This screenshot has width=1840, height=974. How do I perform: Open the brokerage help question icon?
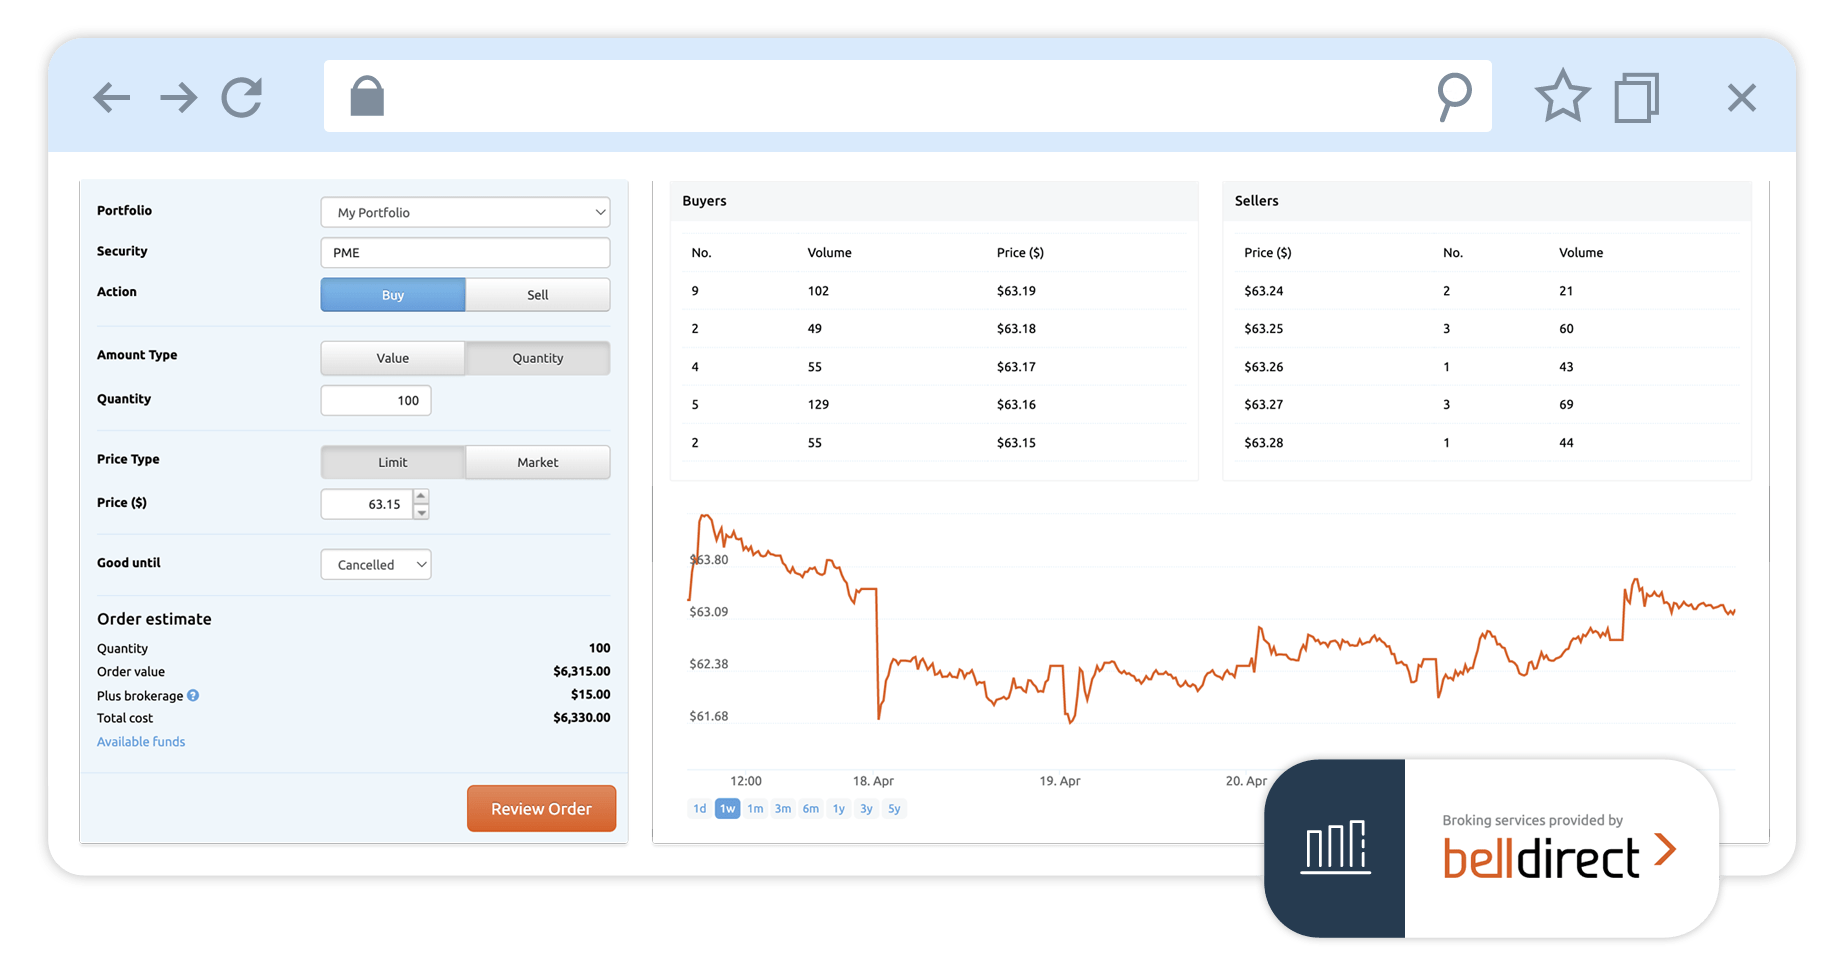193,696
